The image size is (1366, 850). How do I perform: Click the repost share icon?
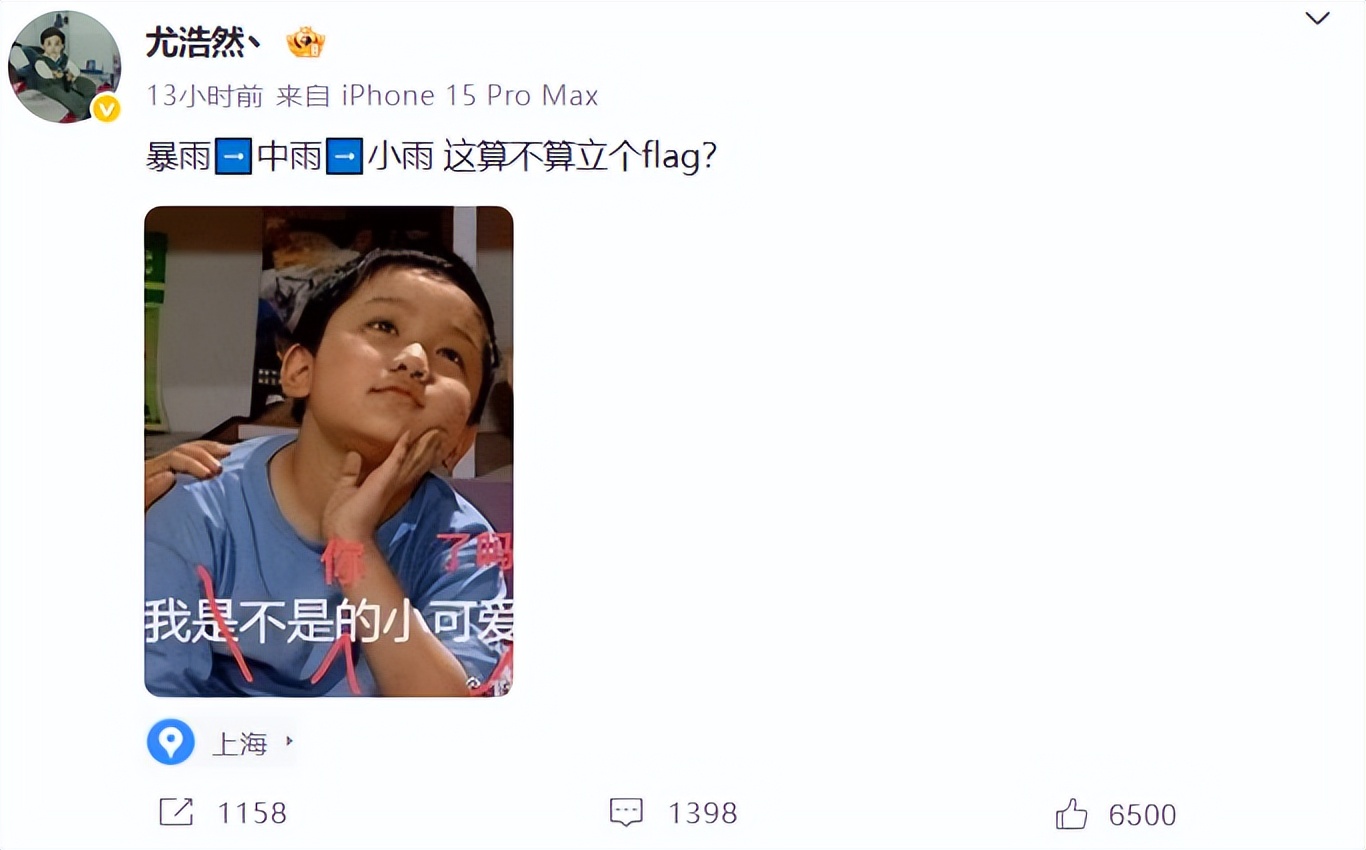[x=176, y=812]
